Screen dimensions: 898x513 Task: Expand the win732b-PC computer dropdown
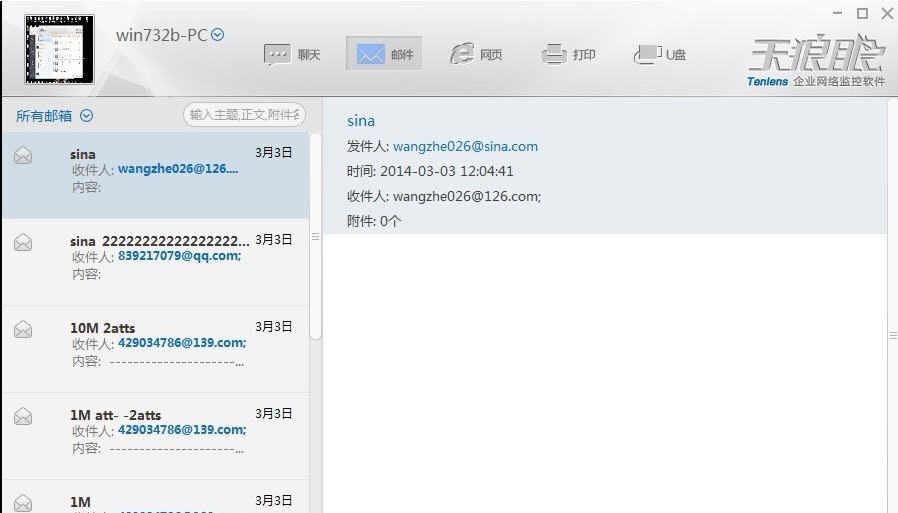(x=218, y=35)
